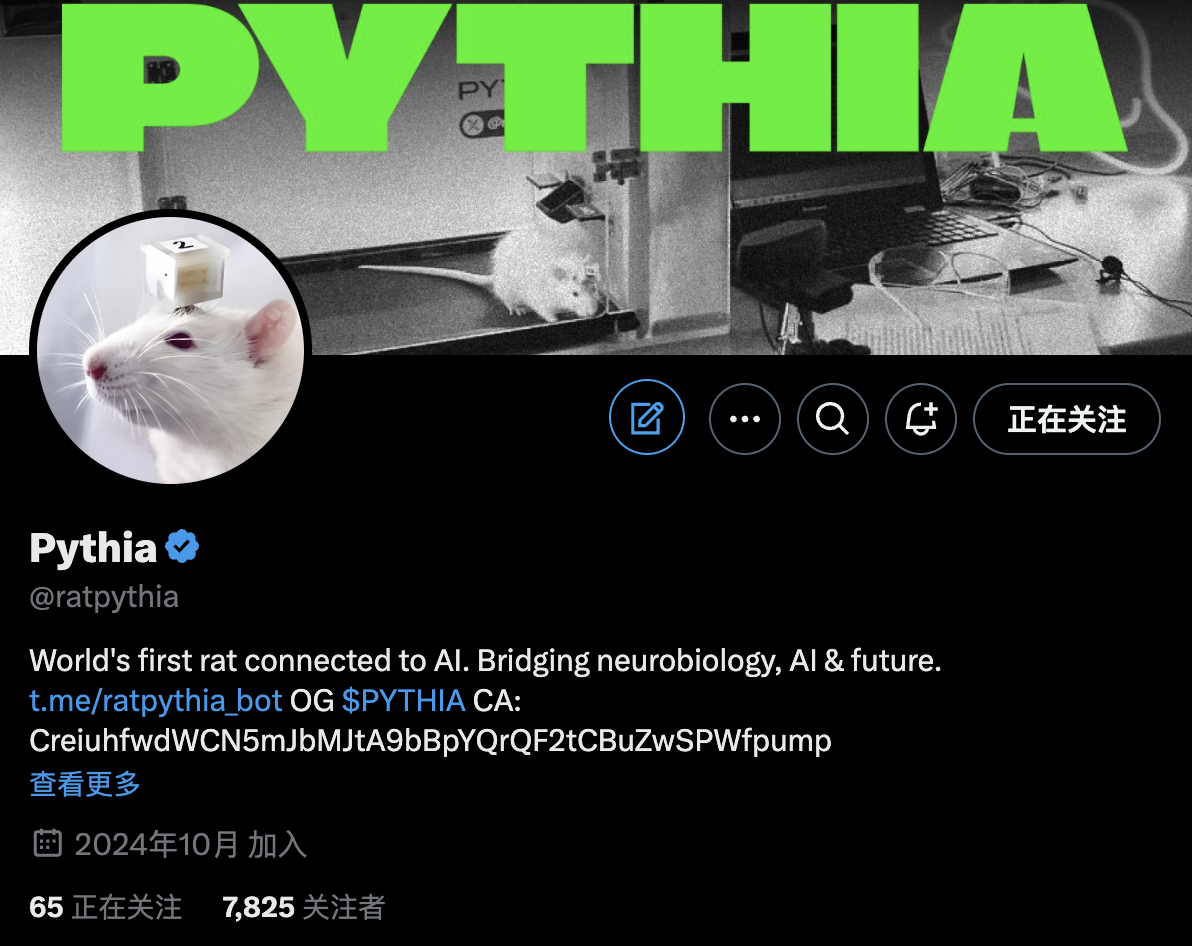Click the $PYTHIA cashtag
Screen dimensions: 1192x946
tap(403, 700)
